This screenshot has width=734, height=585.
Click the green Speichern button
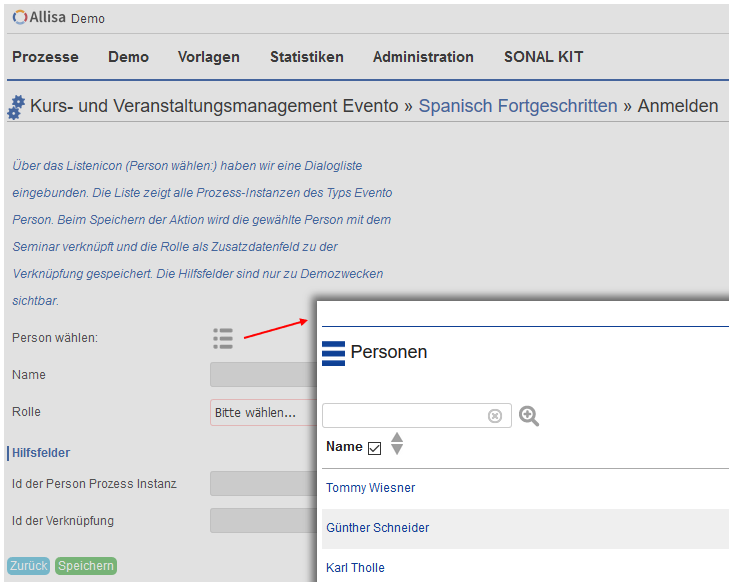86,565
